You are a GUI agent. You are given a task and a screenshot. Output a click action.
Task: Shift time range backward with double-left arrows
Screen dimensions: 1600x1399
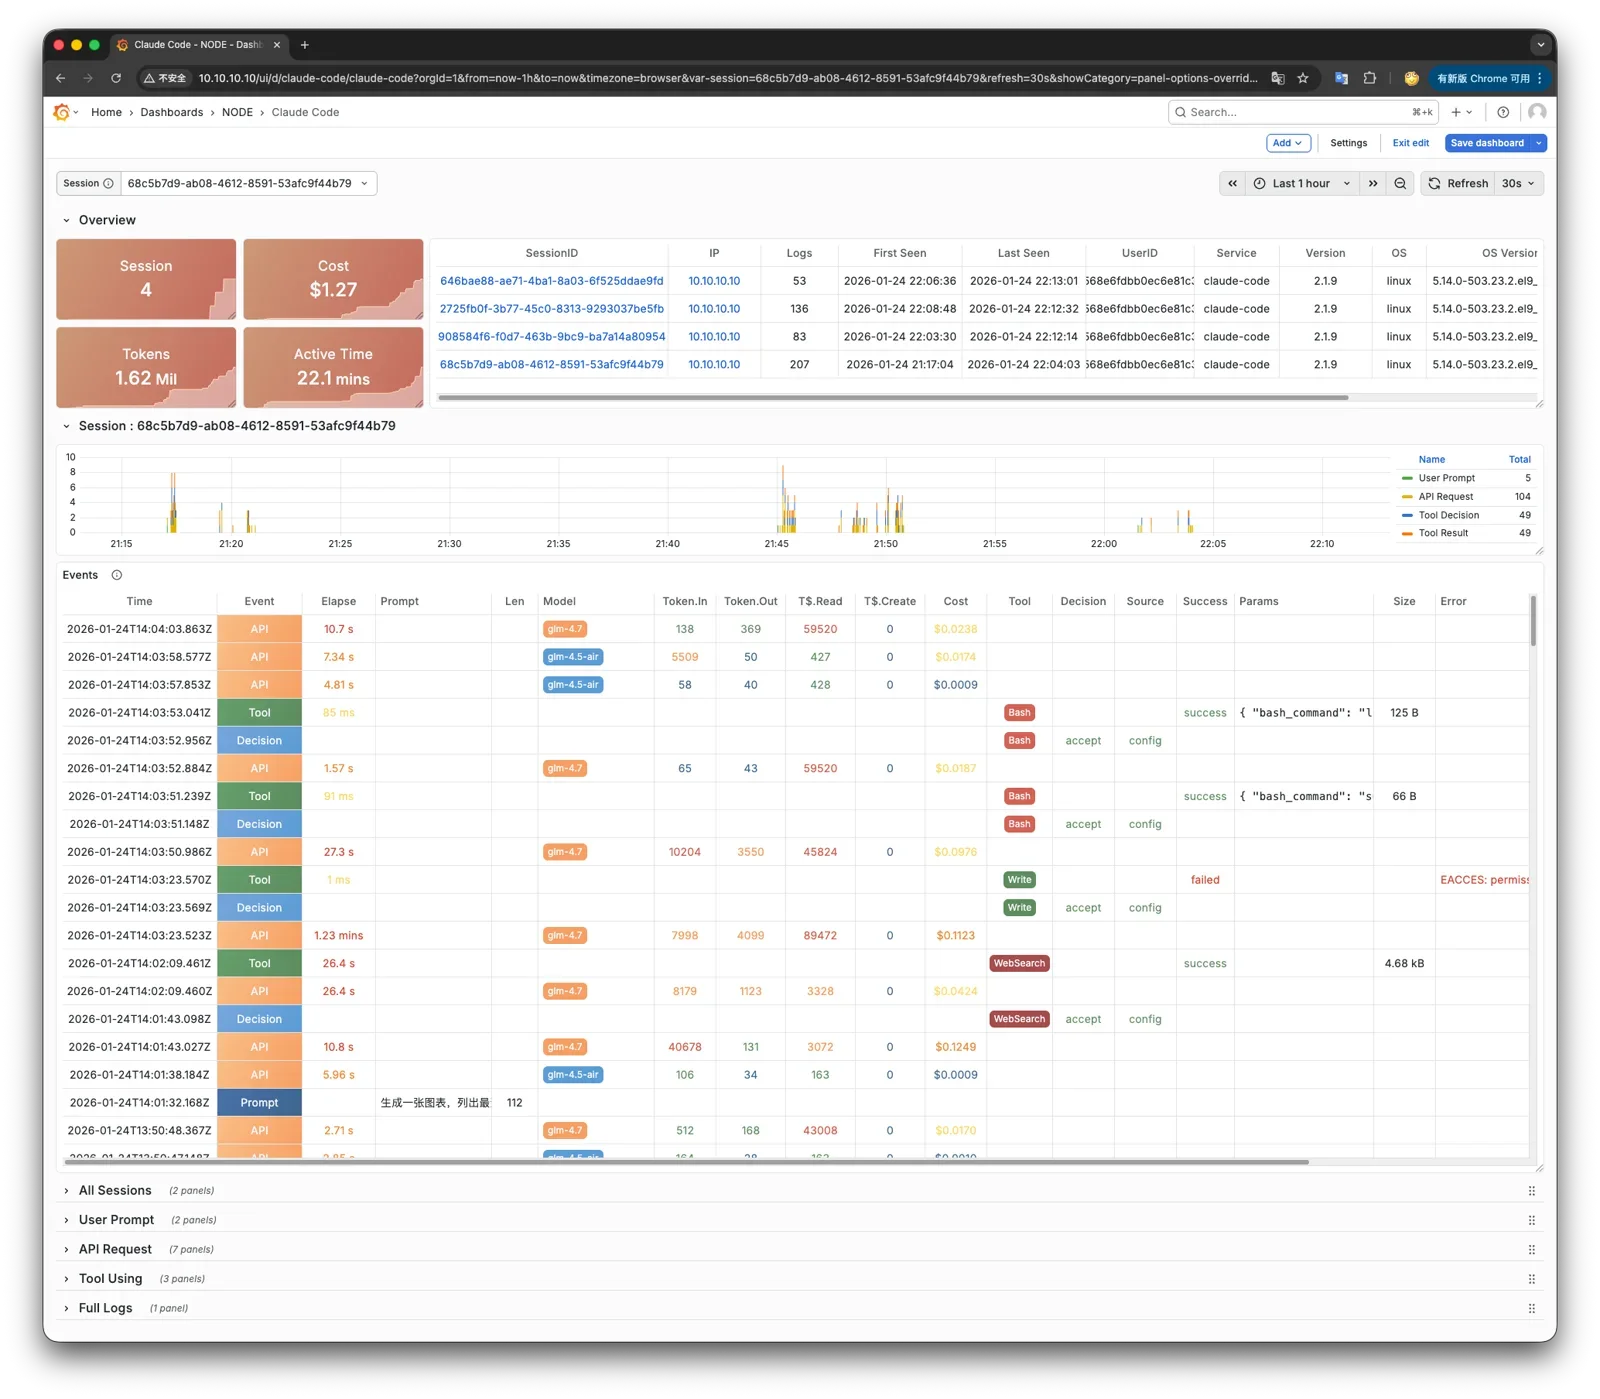[1232, 184]
